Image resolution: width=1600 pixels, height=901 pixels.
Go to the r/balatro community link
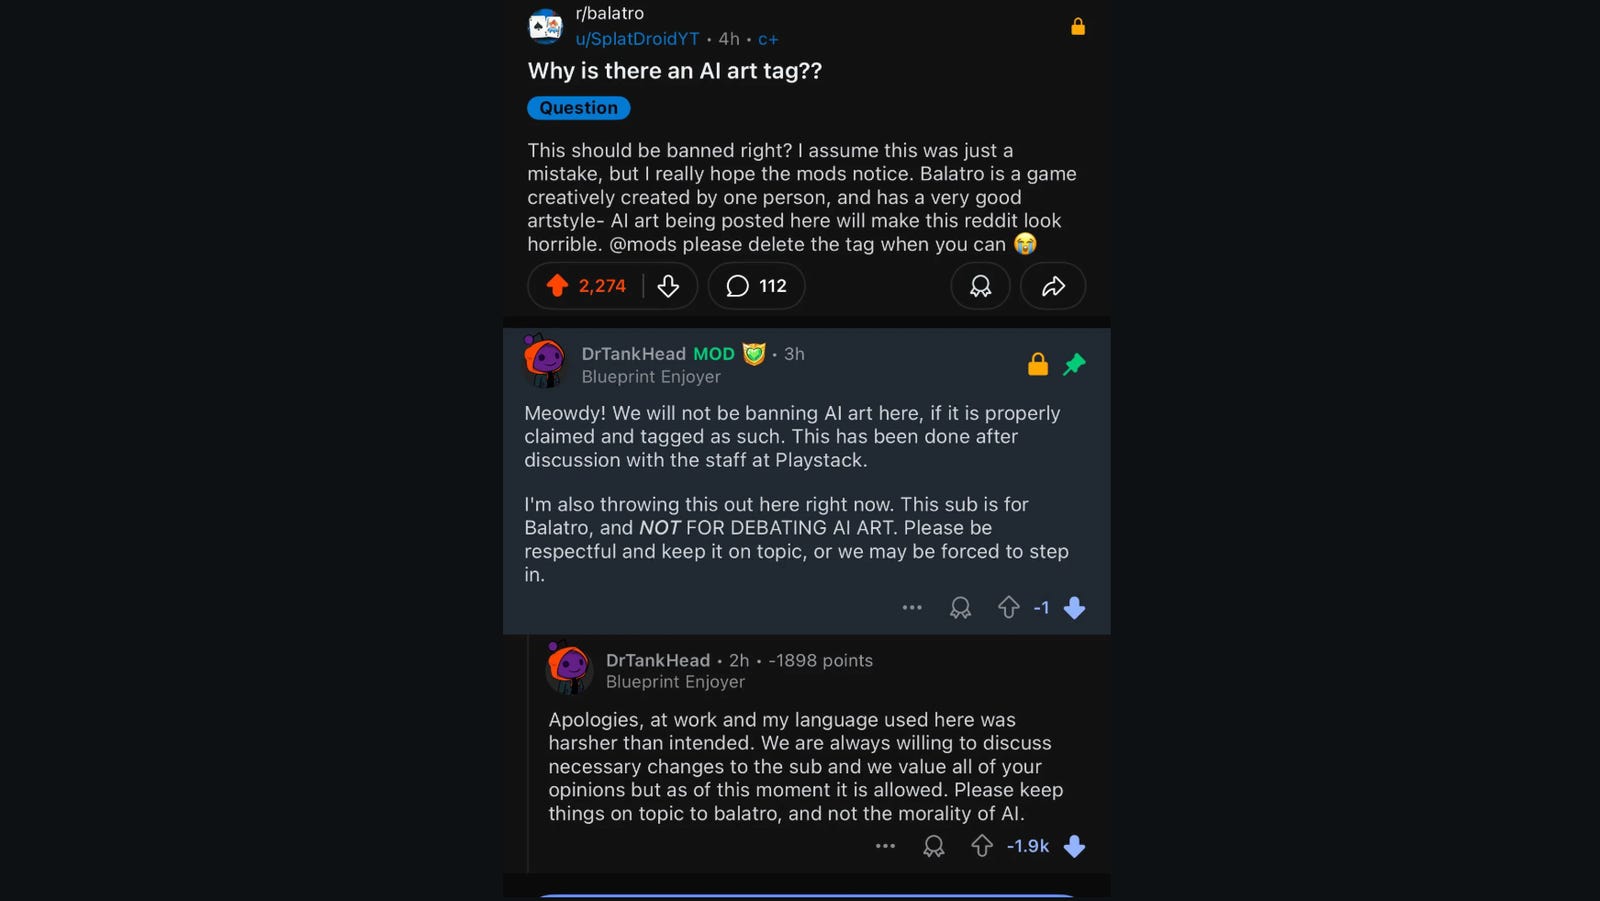point(609,13)
